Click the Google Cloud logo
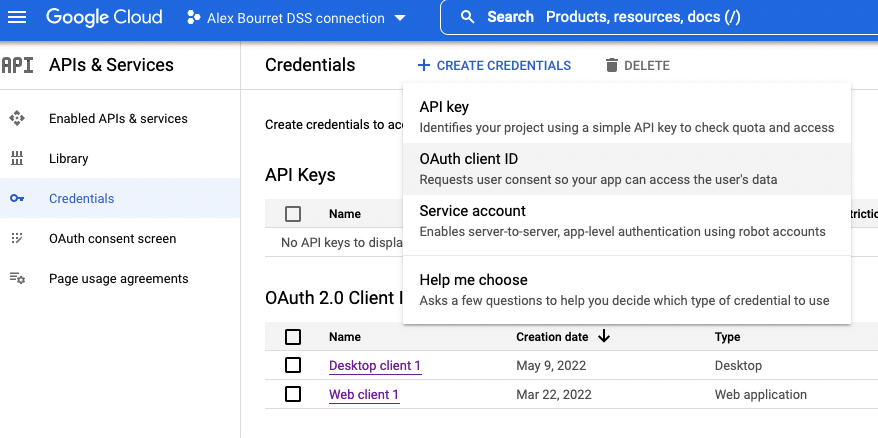The image size is (878, 438). 104,17
